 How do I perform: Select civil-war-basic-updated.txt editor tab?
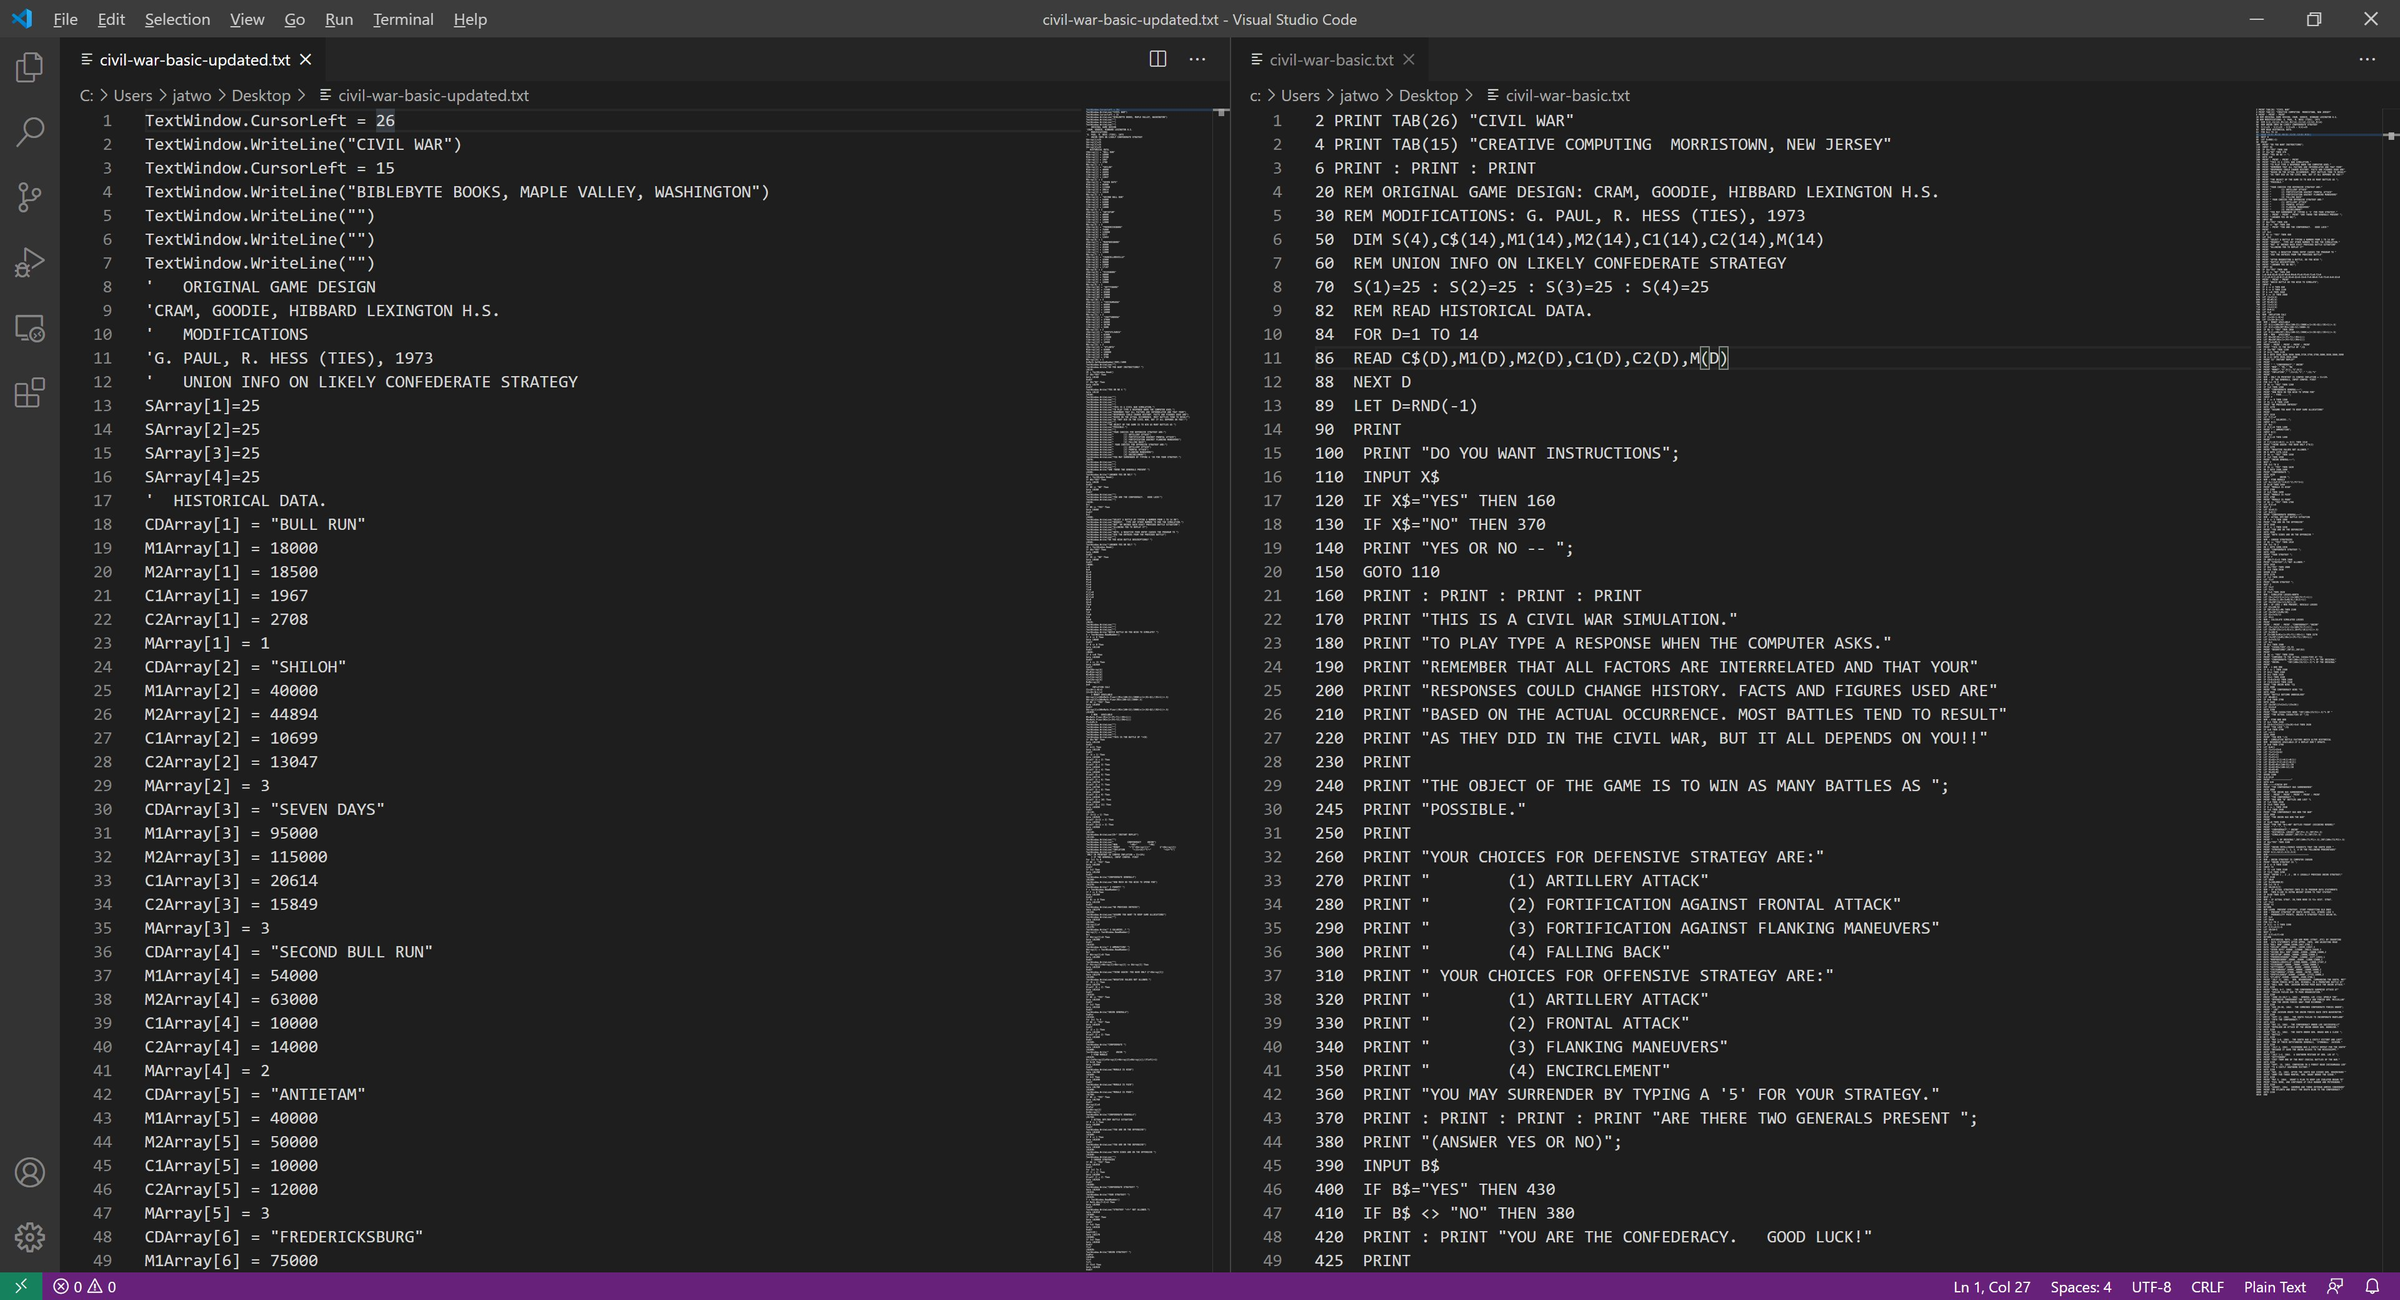pyautogui.click(x=190, y=59)
